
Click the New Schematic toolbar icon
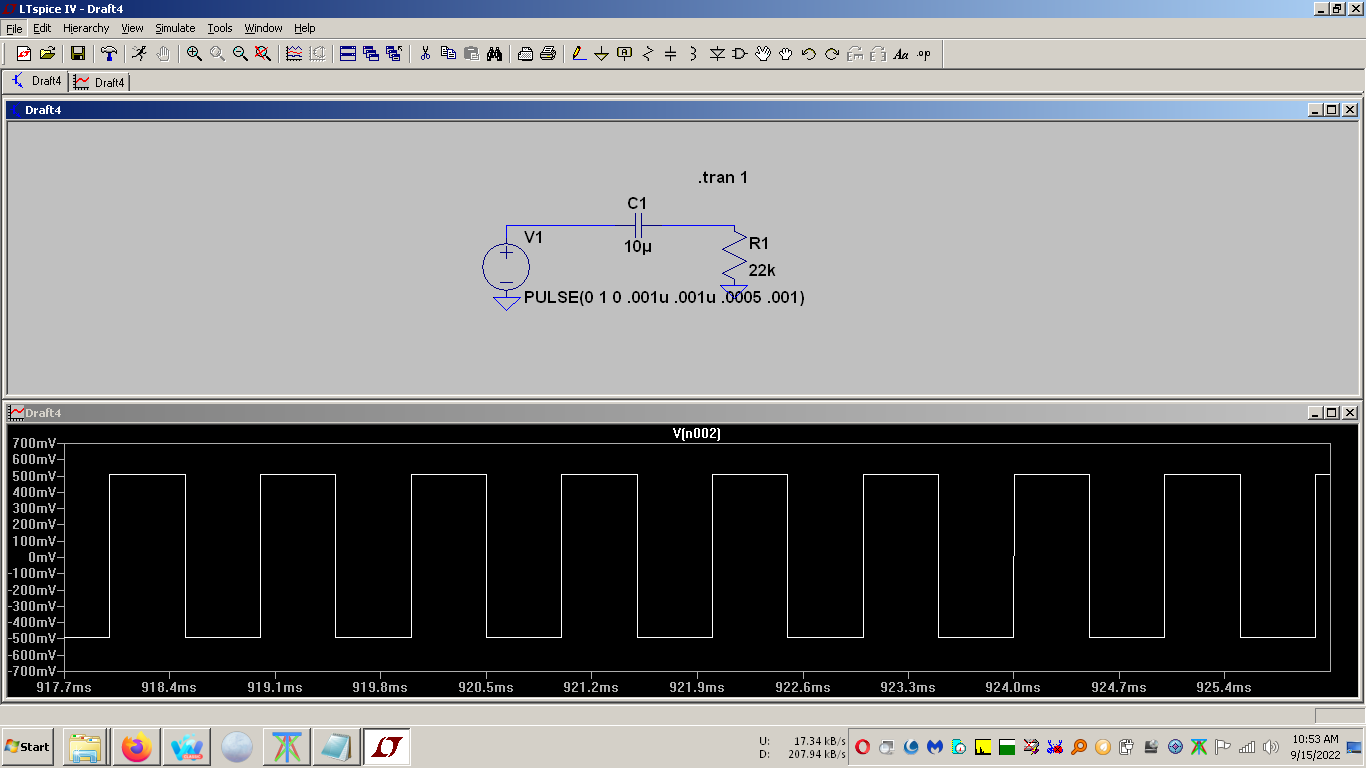[x=24, y=54]
